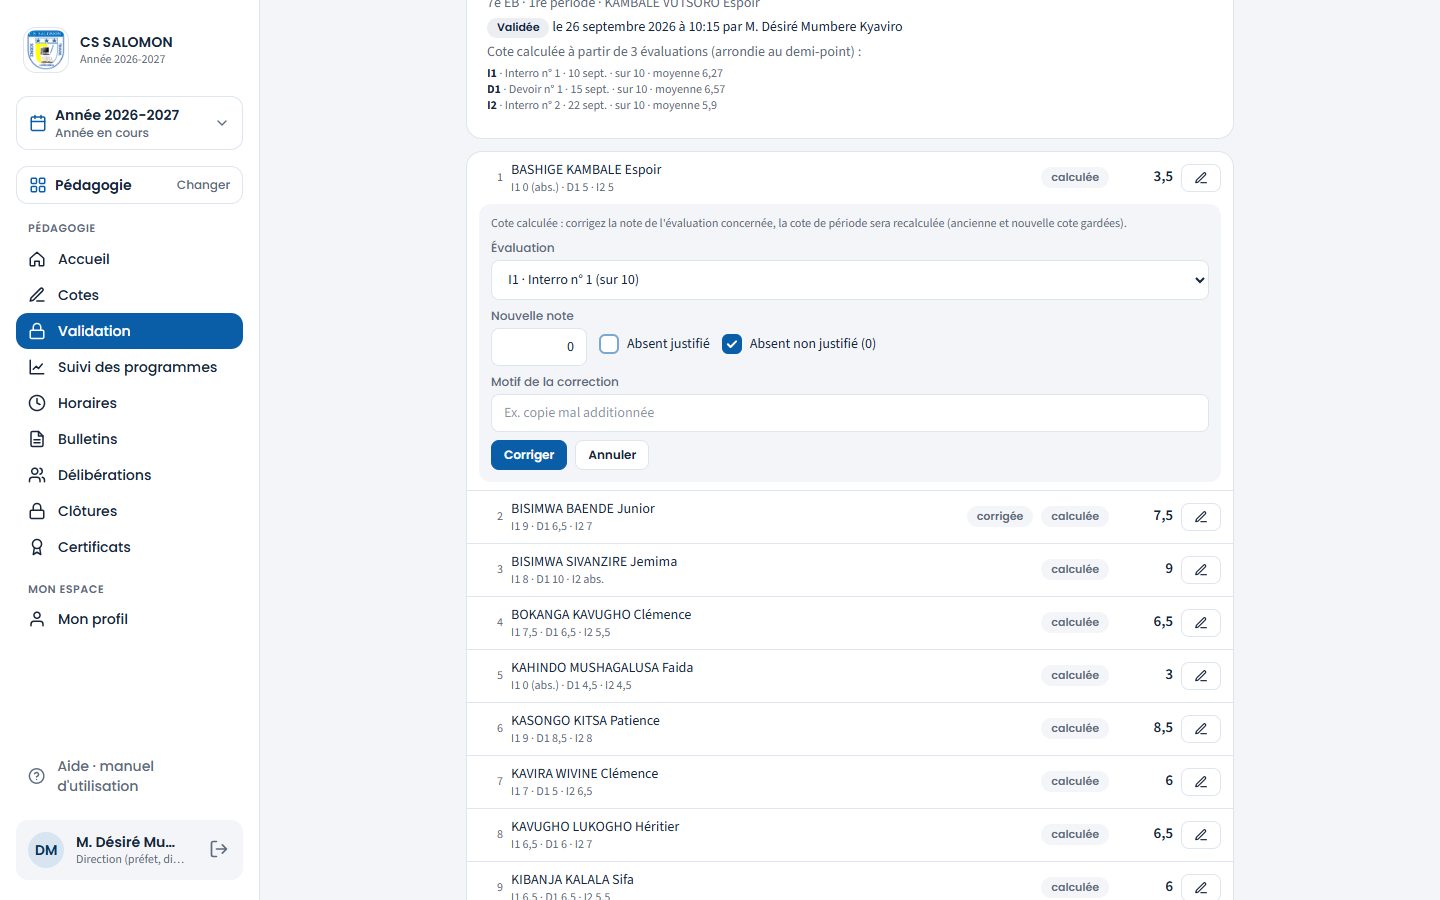
Task: Click the help question mark icon
Action: coord(37,776)
